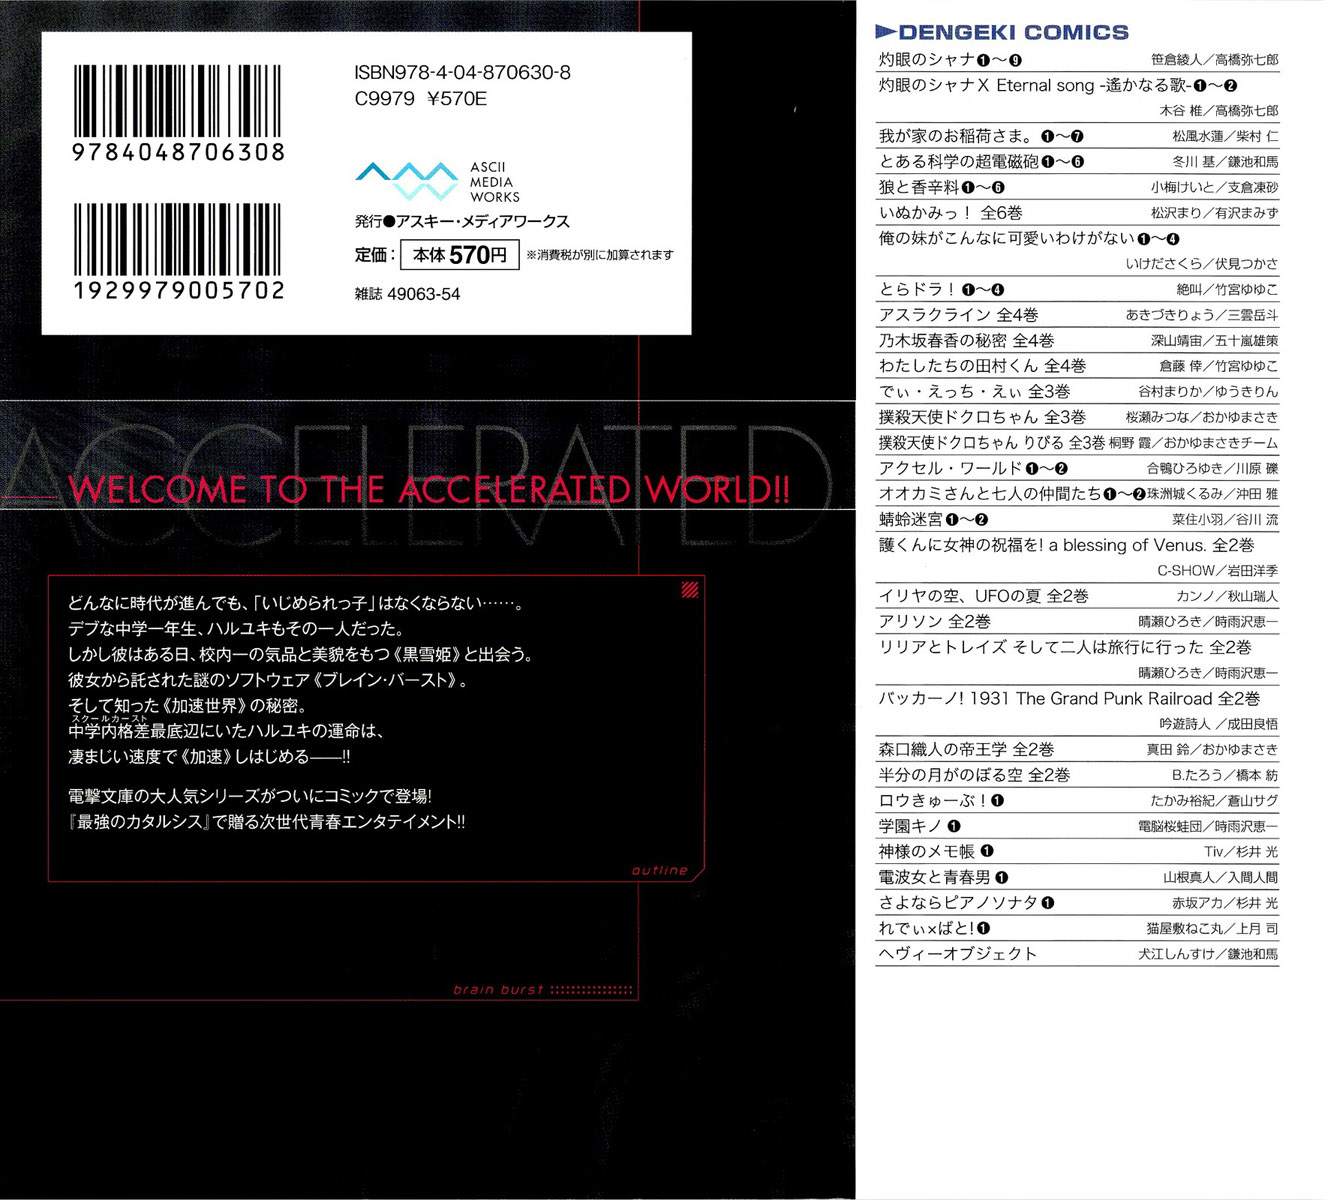Click author credit 笹倉綾人／高橋弥七郎
Screen dimensions: 1331x1200
[1215, 60]
